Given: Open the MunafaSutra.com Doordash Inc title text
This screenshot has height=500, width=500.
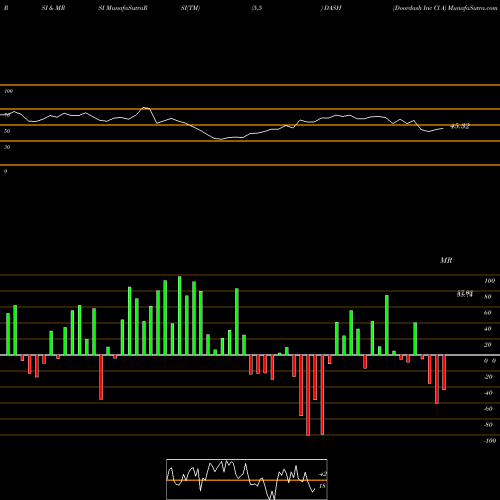Looking at the screenshot, I should pos(445,8).
